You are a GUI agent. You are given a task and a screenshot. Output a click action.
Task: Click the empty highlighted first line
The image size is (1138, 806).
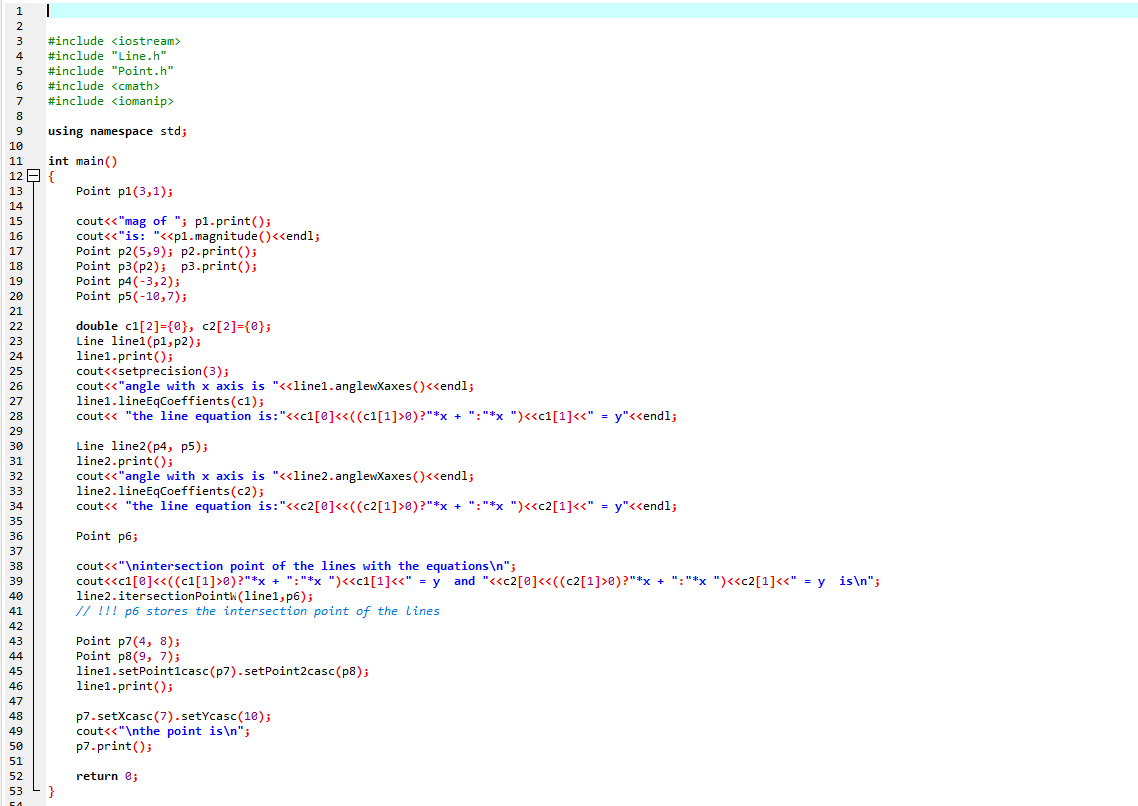(x=591, y=11)
